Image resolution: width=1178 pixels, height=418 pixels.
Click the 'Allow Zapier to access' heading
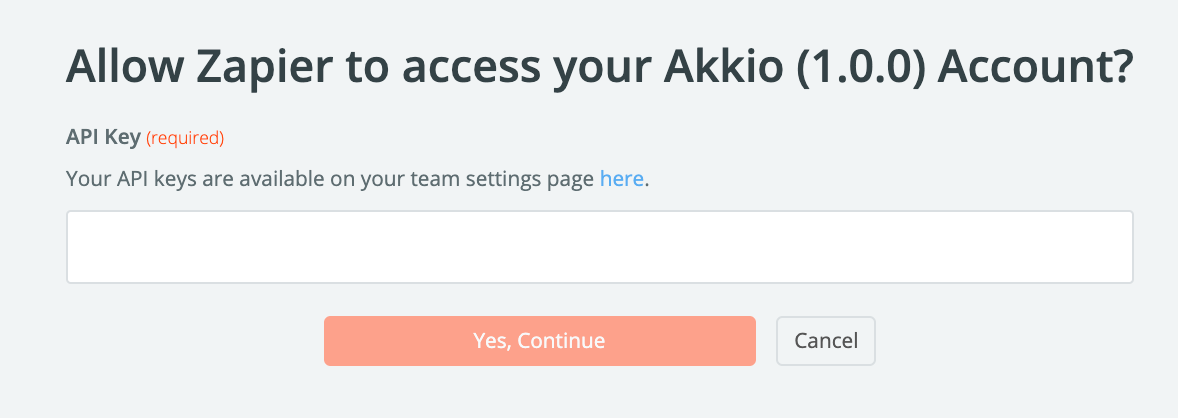point(598,68)
